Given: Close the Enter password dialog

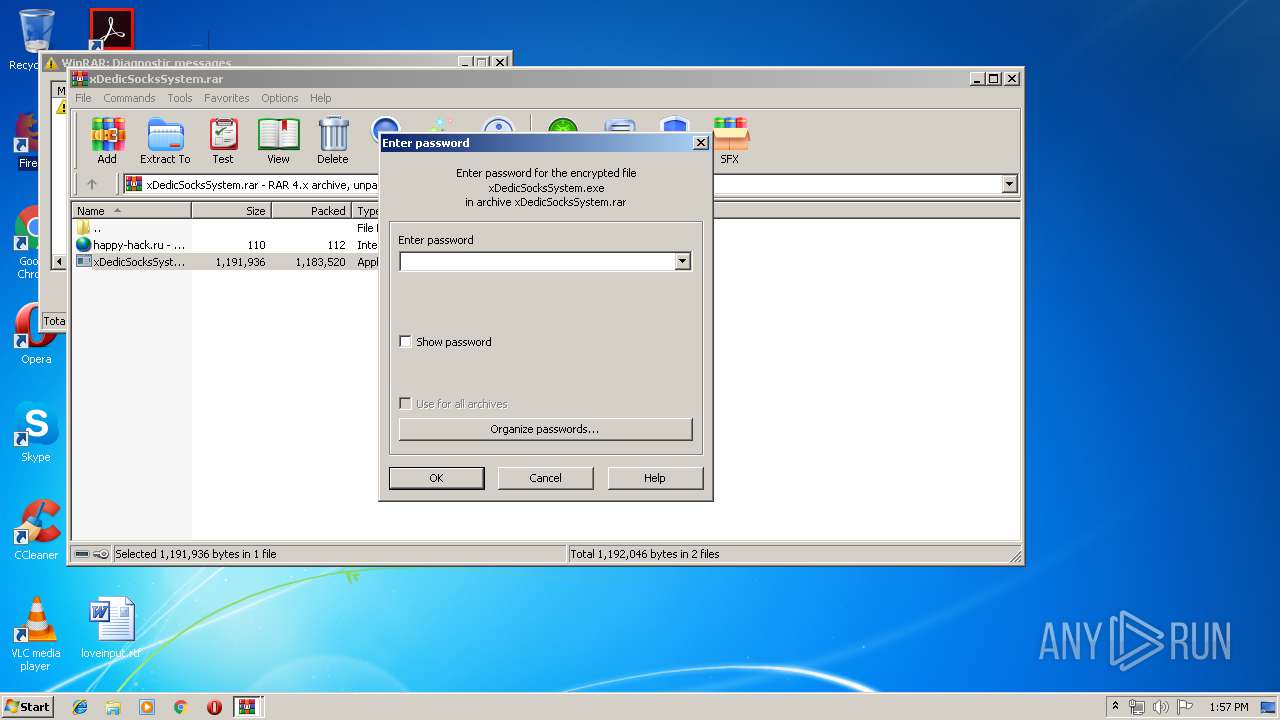Looking at the screenshot, I should tap(701, 143).
